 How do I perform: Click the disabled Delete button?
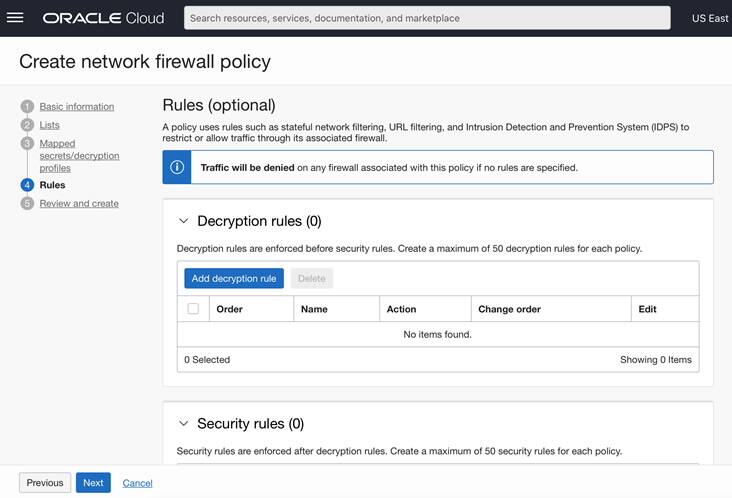311,278
